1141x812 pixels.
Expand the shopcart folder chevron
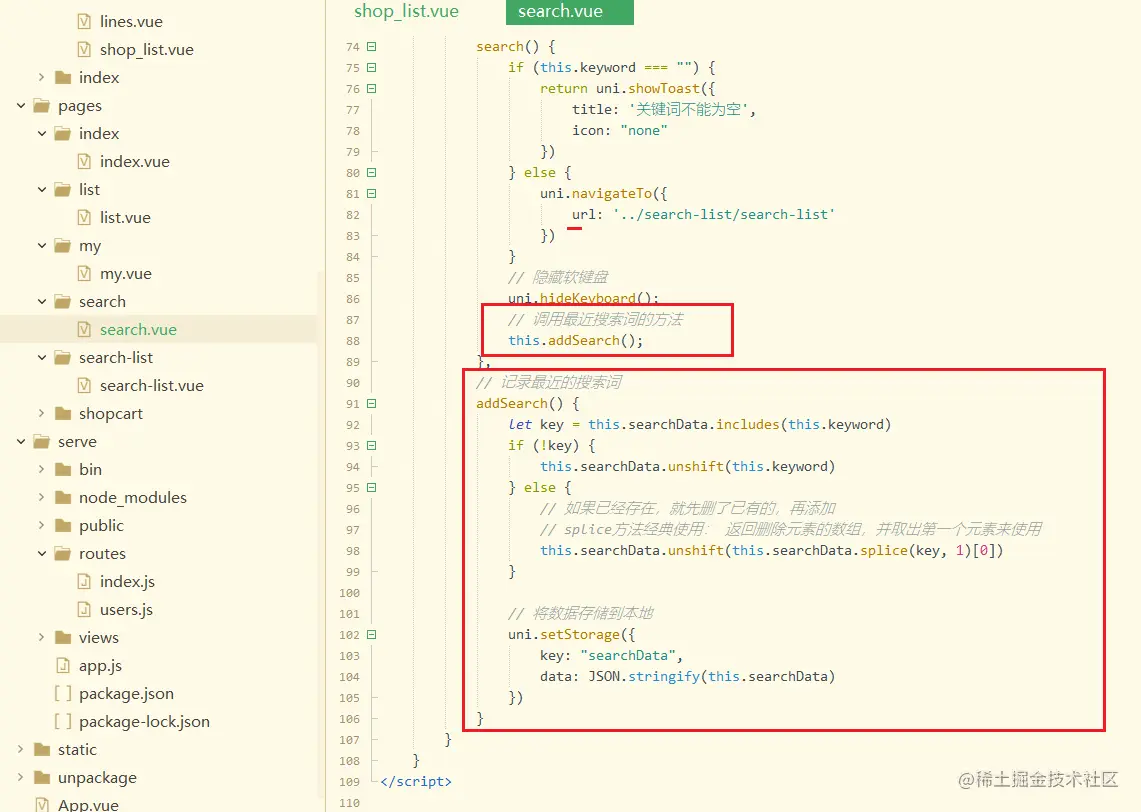(41, 413)
